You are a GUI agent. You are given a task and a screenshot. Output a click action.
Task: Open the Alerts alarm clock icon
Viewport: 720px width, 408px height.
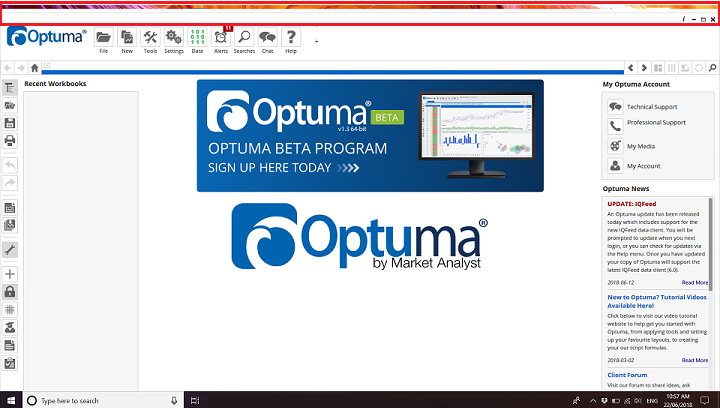pyautogui.click(x=221, y=38)
